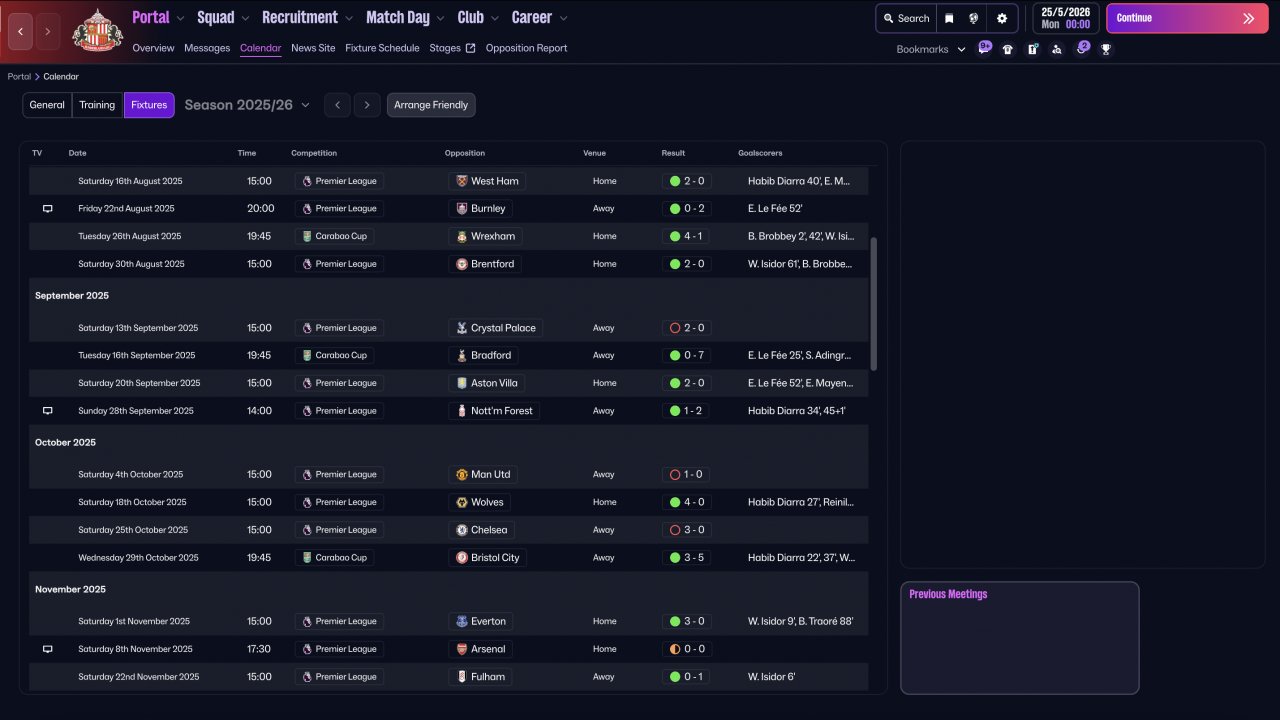1280x720 pixels.
Task: Click the Arrange Friendly button
Action: (x=431, y=105)
